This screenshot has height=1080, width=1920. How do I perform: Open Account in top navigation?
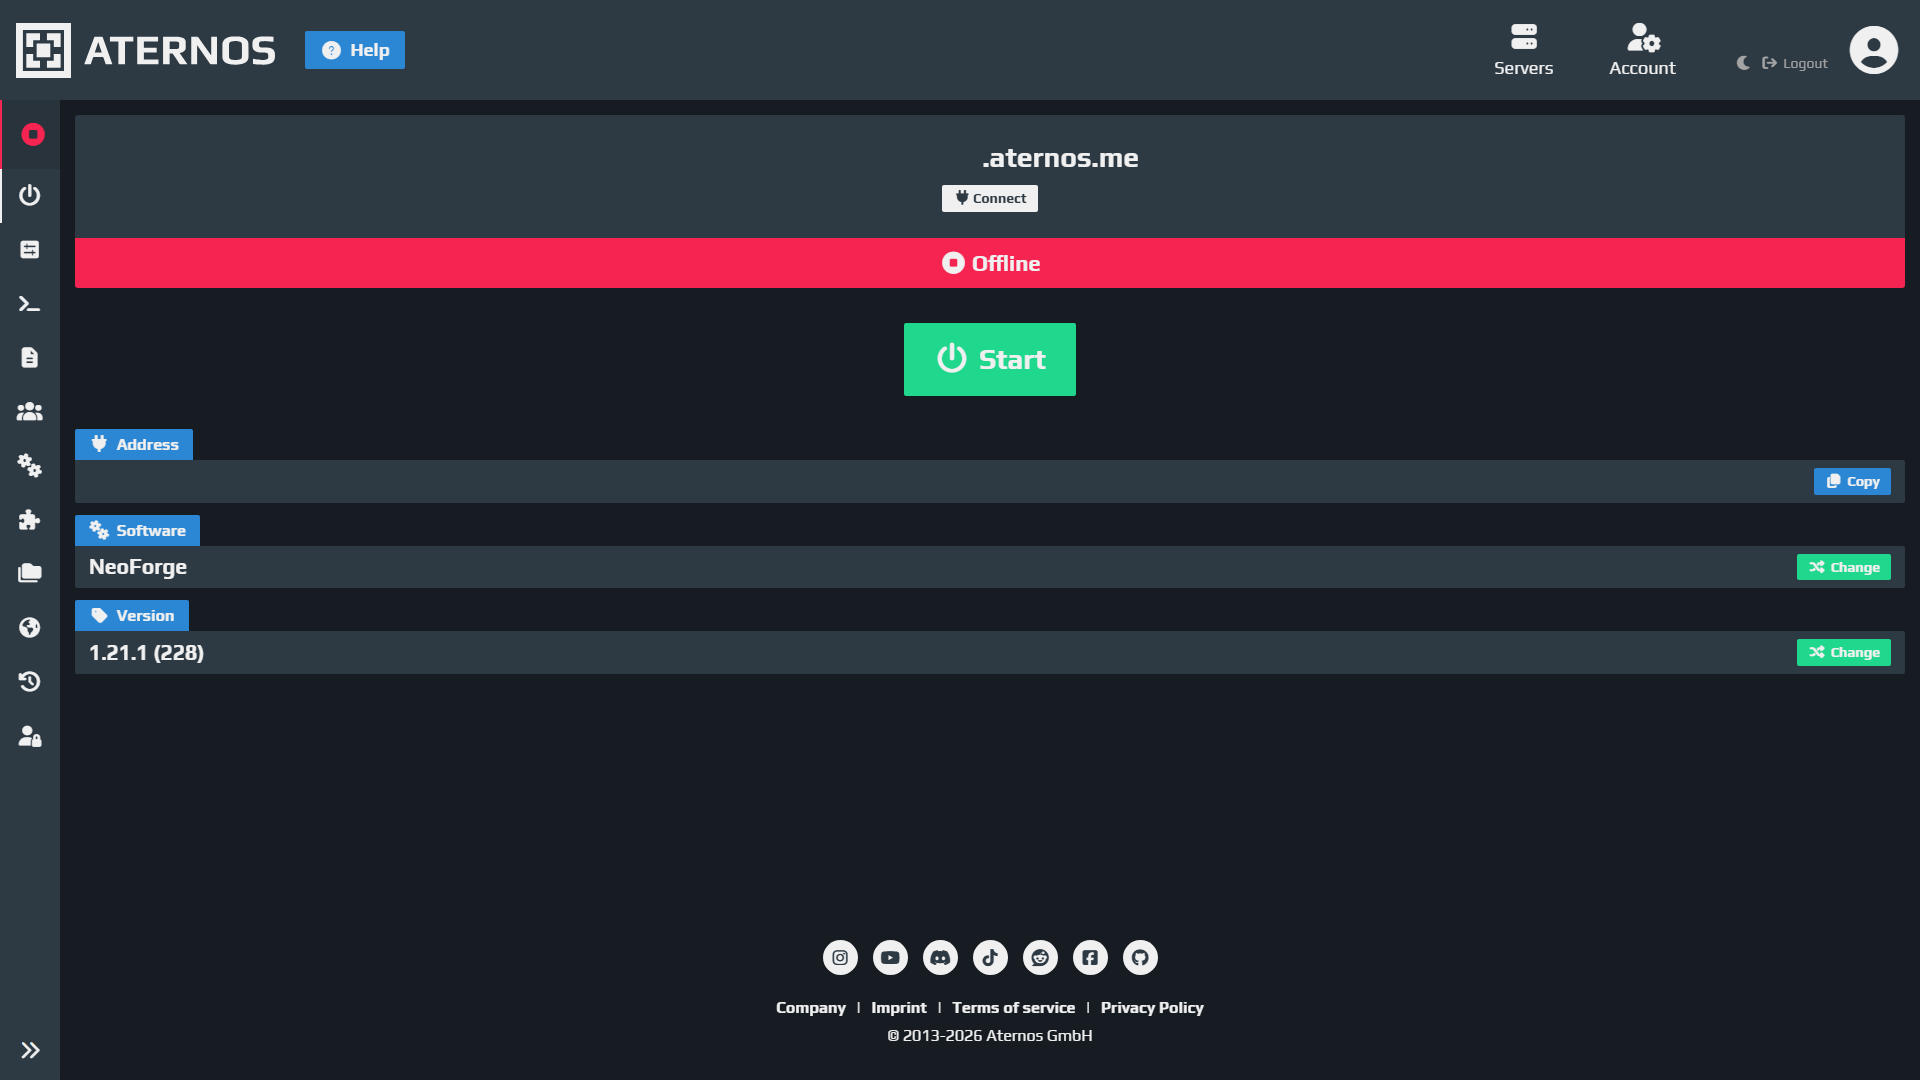pos(1642,50)
